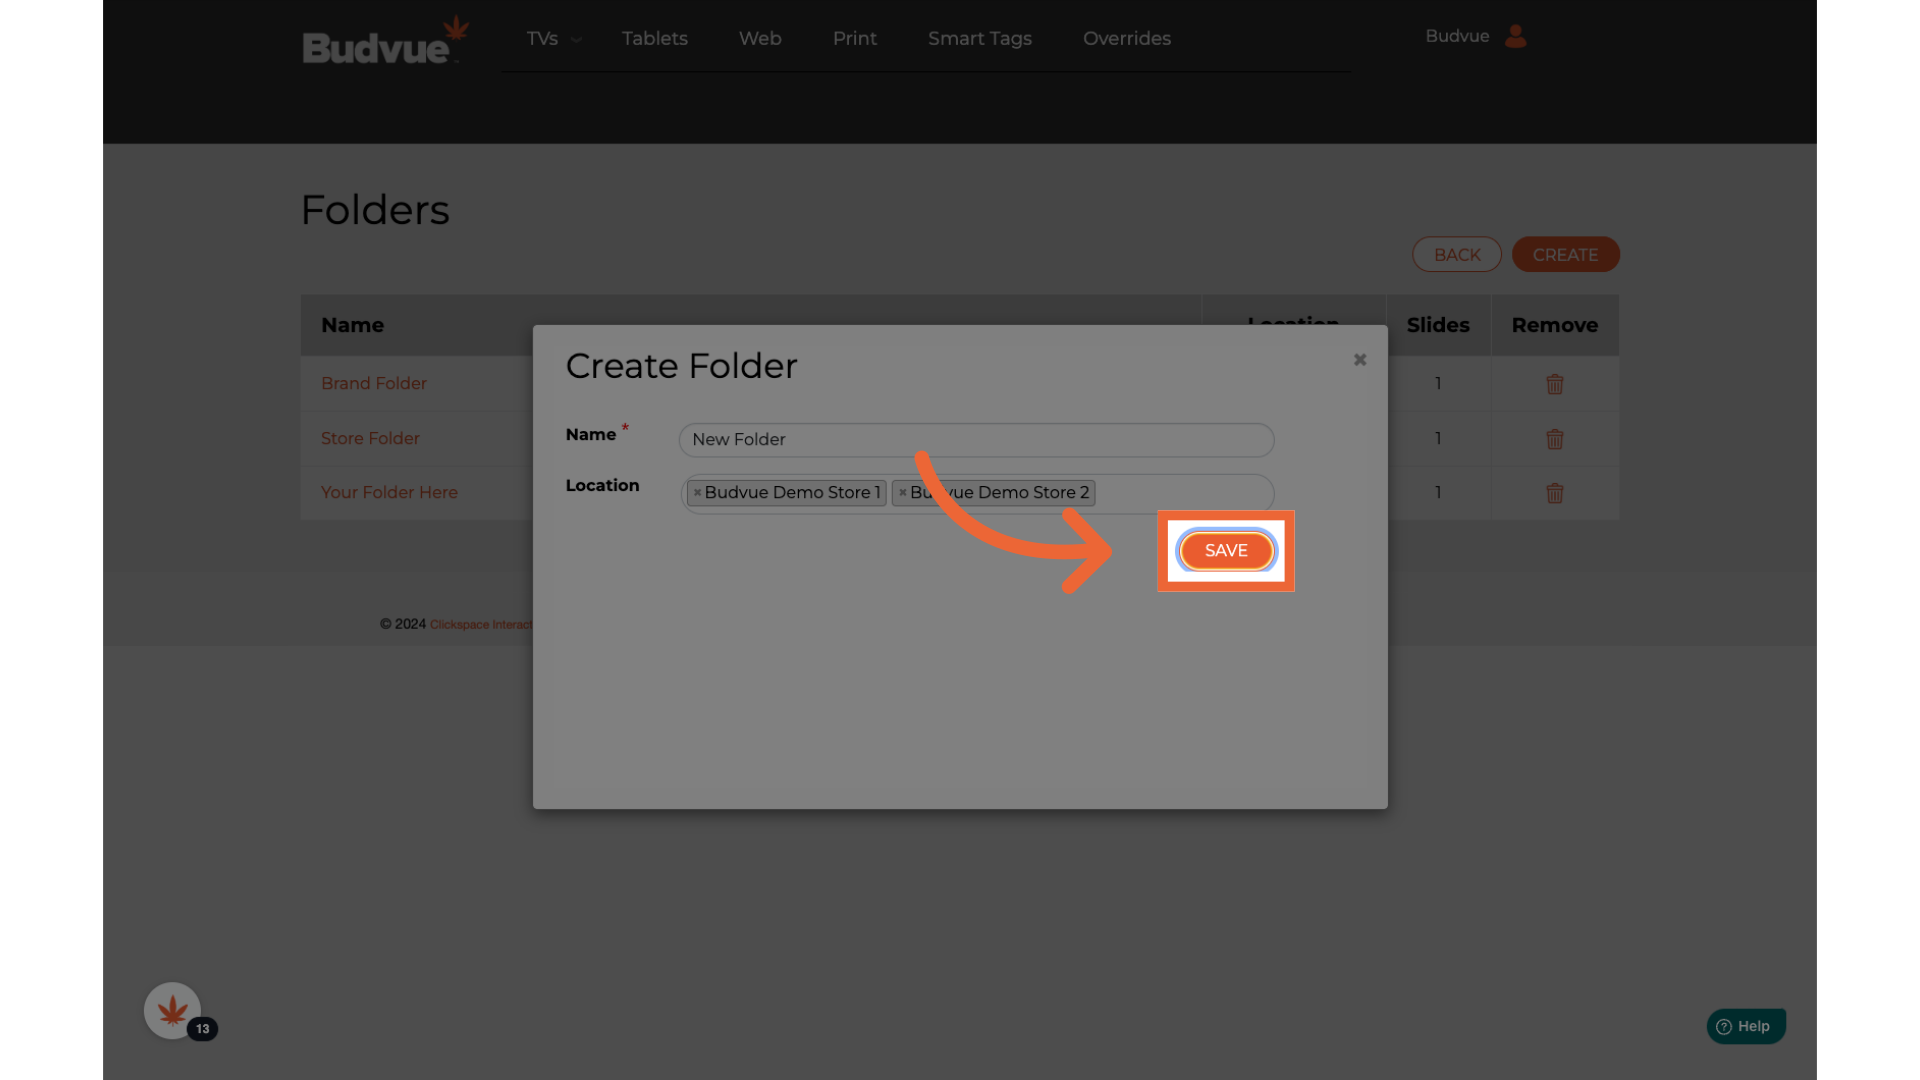Open the user profile icon
The image size is (1920, 1080).
tap(1515, 37)
